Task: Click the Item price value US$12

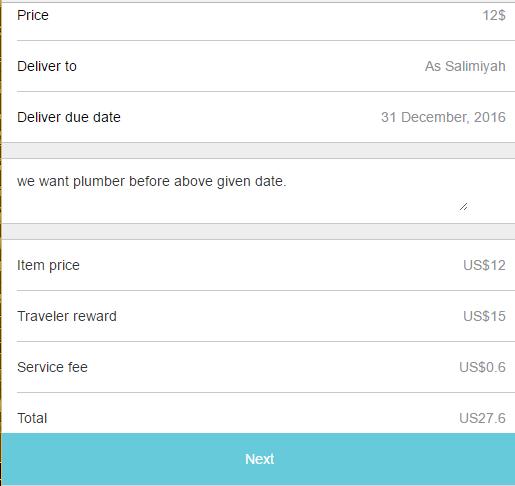Action: click(x=484, y=265)
